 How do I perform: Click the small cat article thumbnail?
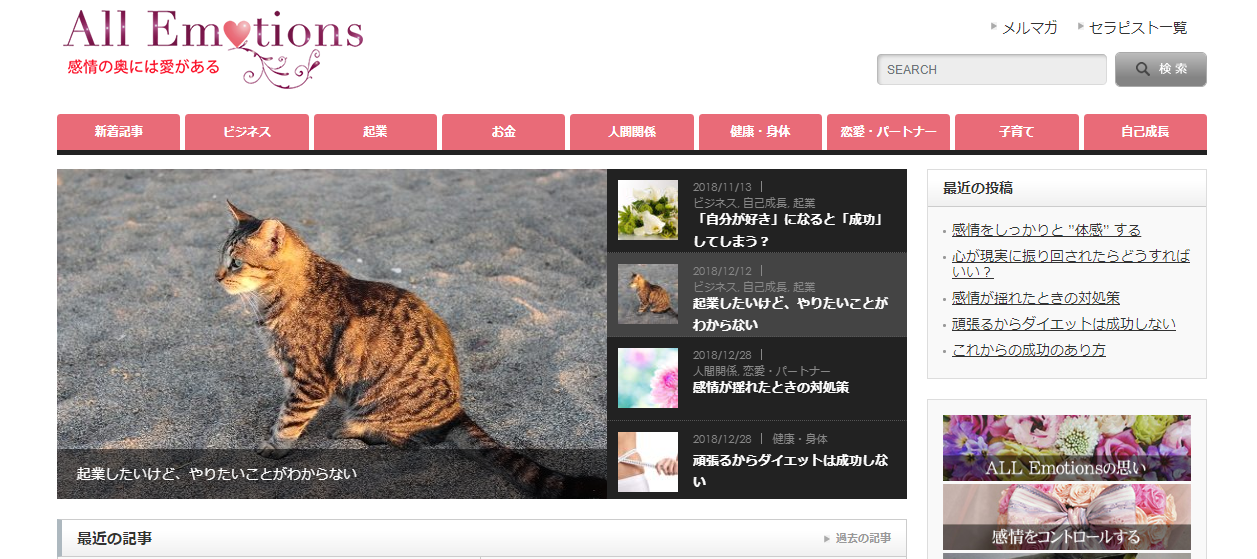648,294
